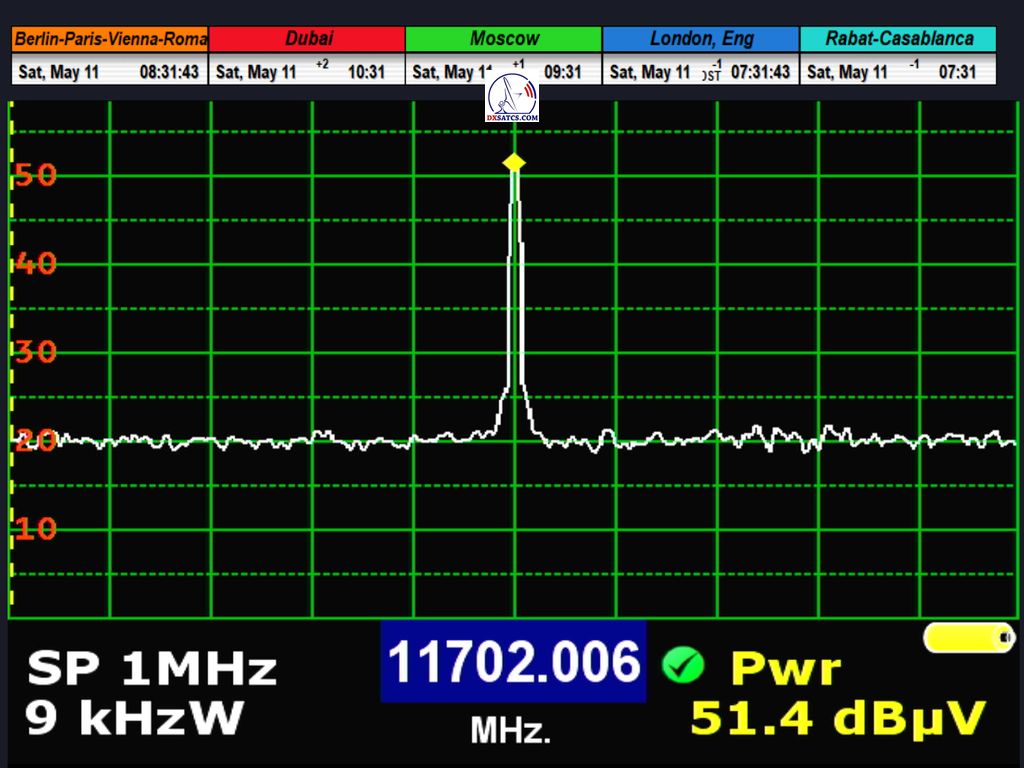Viewport: 1024px width, 768px height.
Task: Click the 9 kHzW bandwidth setting
Action: pos(135,718)
